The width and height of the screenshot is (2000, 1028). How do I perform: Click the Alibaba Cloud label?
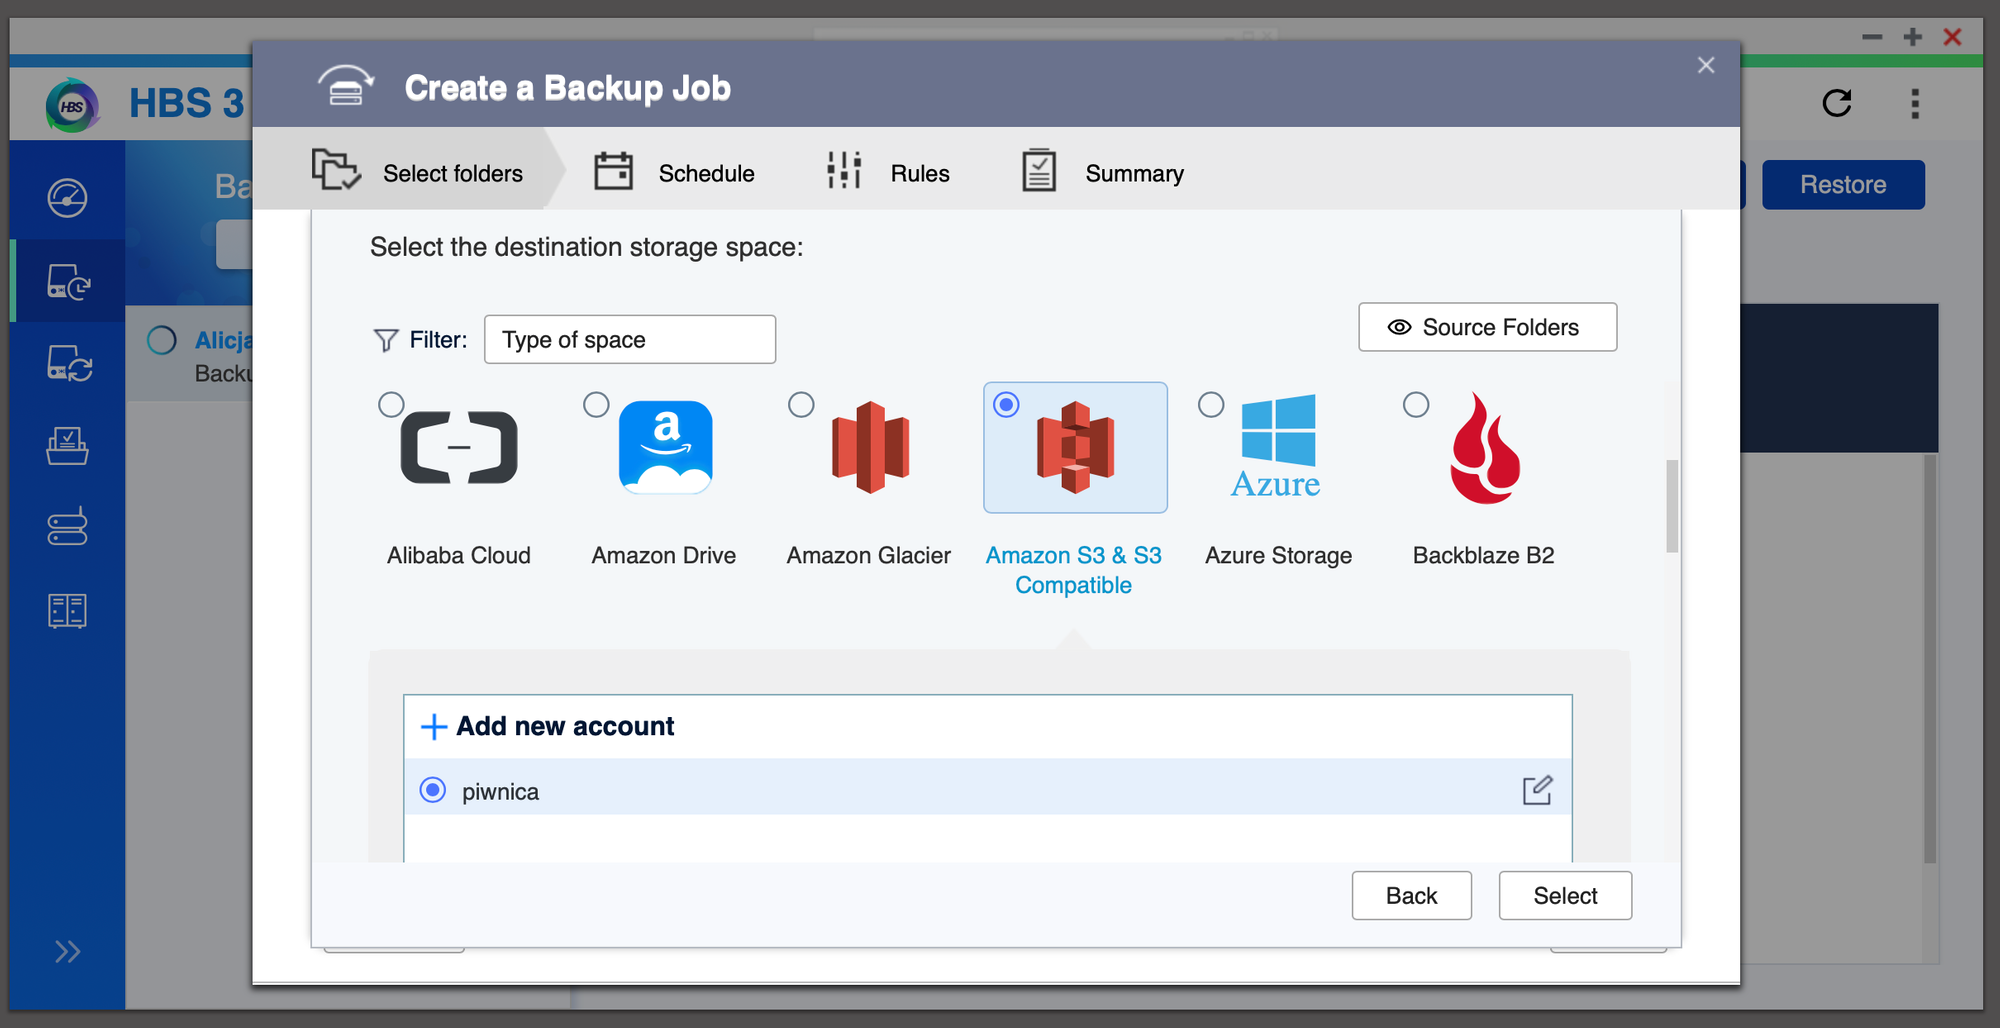[459, 555]
